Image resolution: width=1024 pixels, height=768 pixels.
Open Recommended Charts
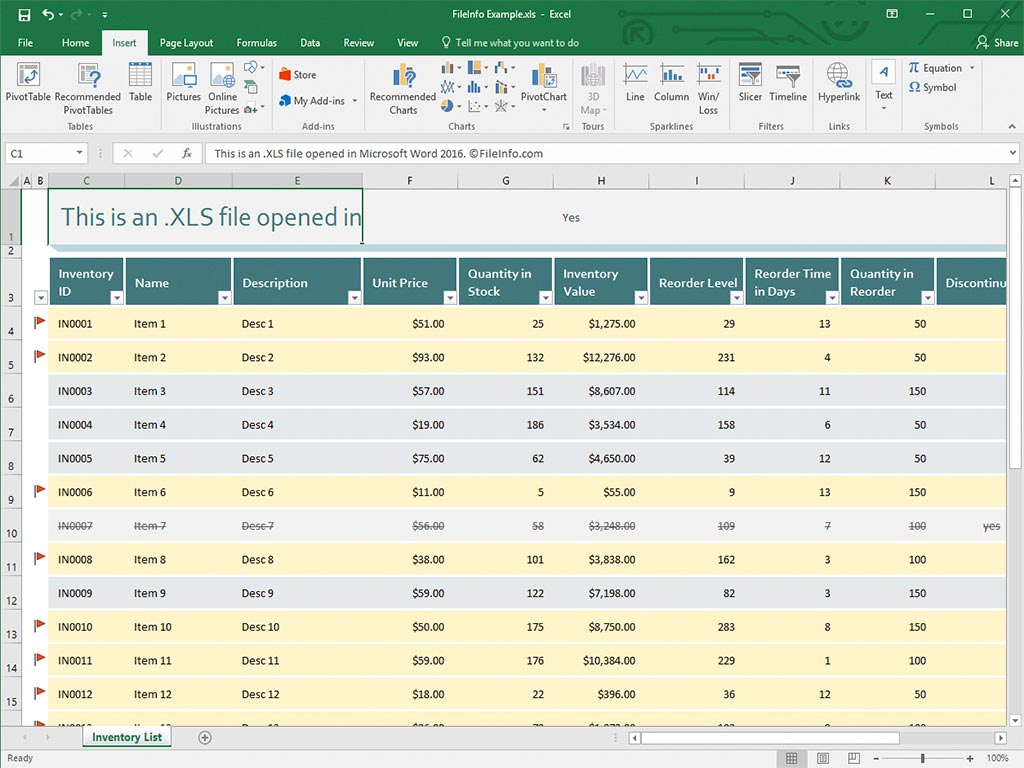402,88
